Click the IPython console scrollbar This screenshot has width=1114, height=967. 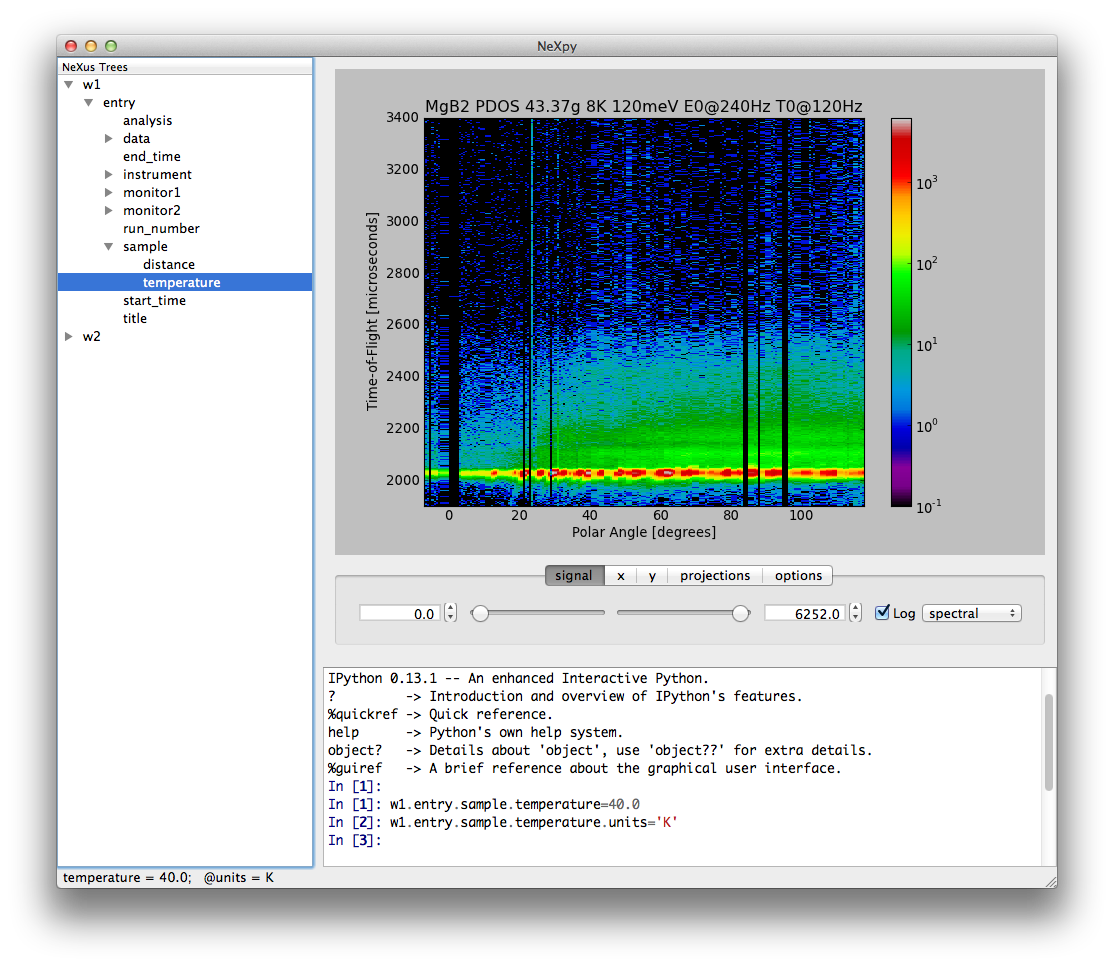click(1049, 742)
